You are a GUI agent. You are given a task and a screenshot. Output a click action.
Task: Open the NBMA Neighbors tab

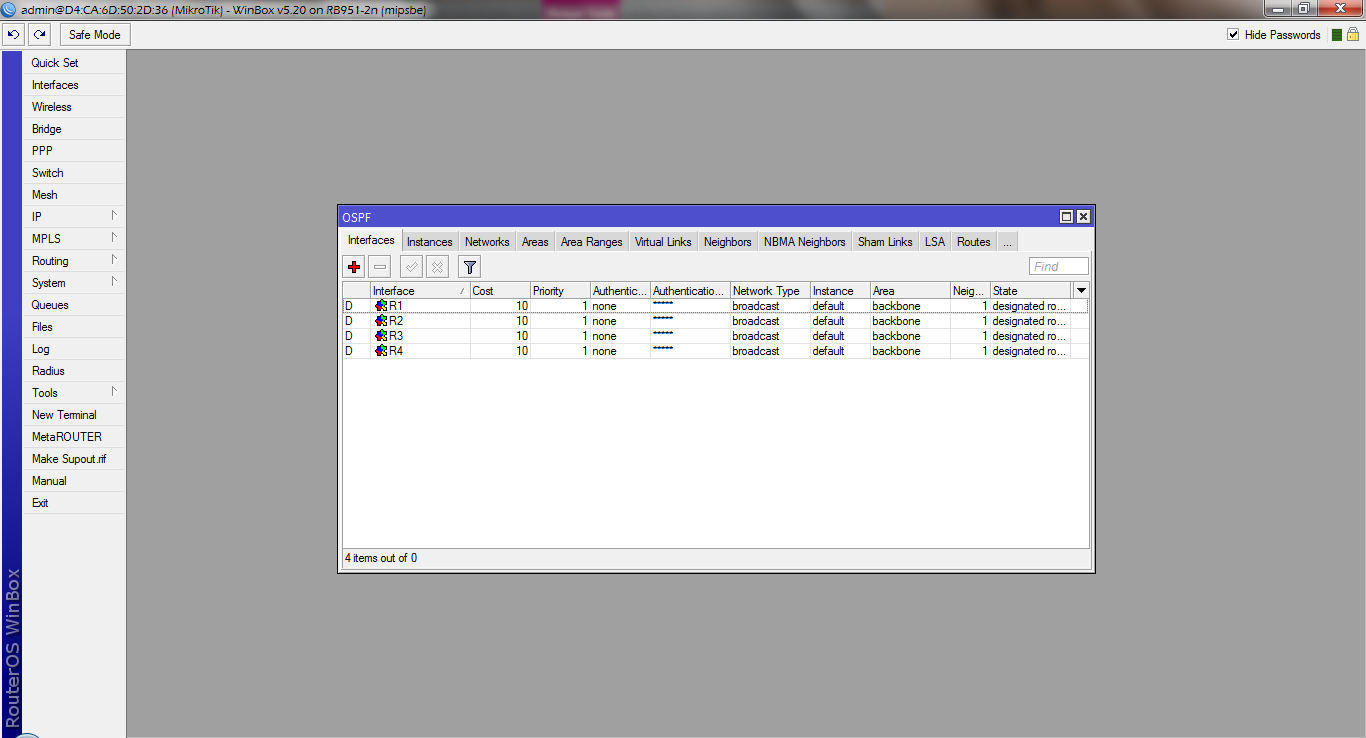(805, 242)
